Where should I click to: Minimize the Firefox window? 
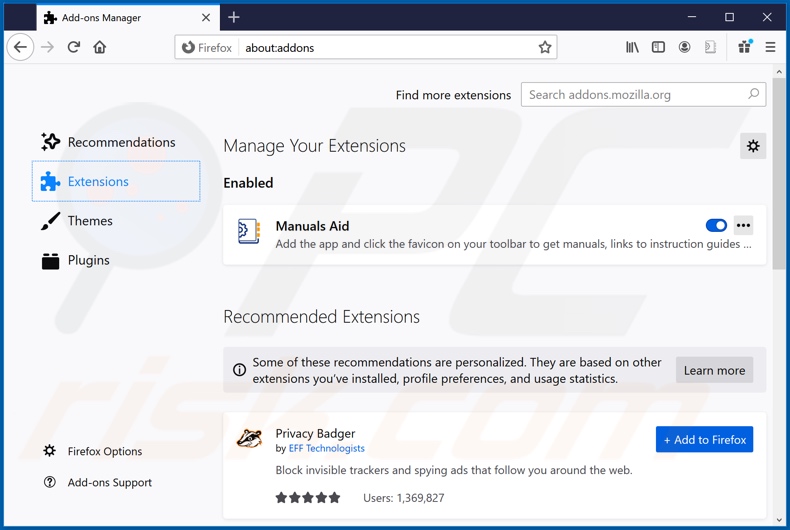(x=692, y=17)
